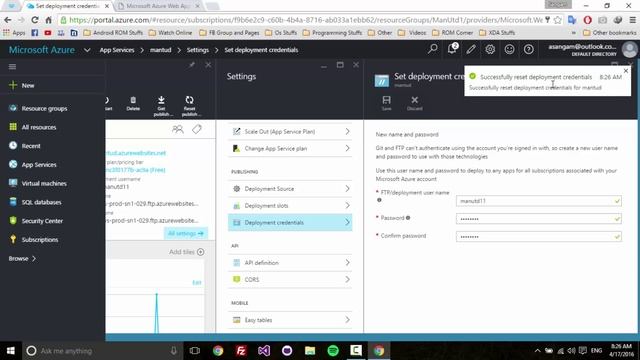This screenshot has width=640, height=360.
Task: Open API definition setting
Action: 290,262
